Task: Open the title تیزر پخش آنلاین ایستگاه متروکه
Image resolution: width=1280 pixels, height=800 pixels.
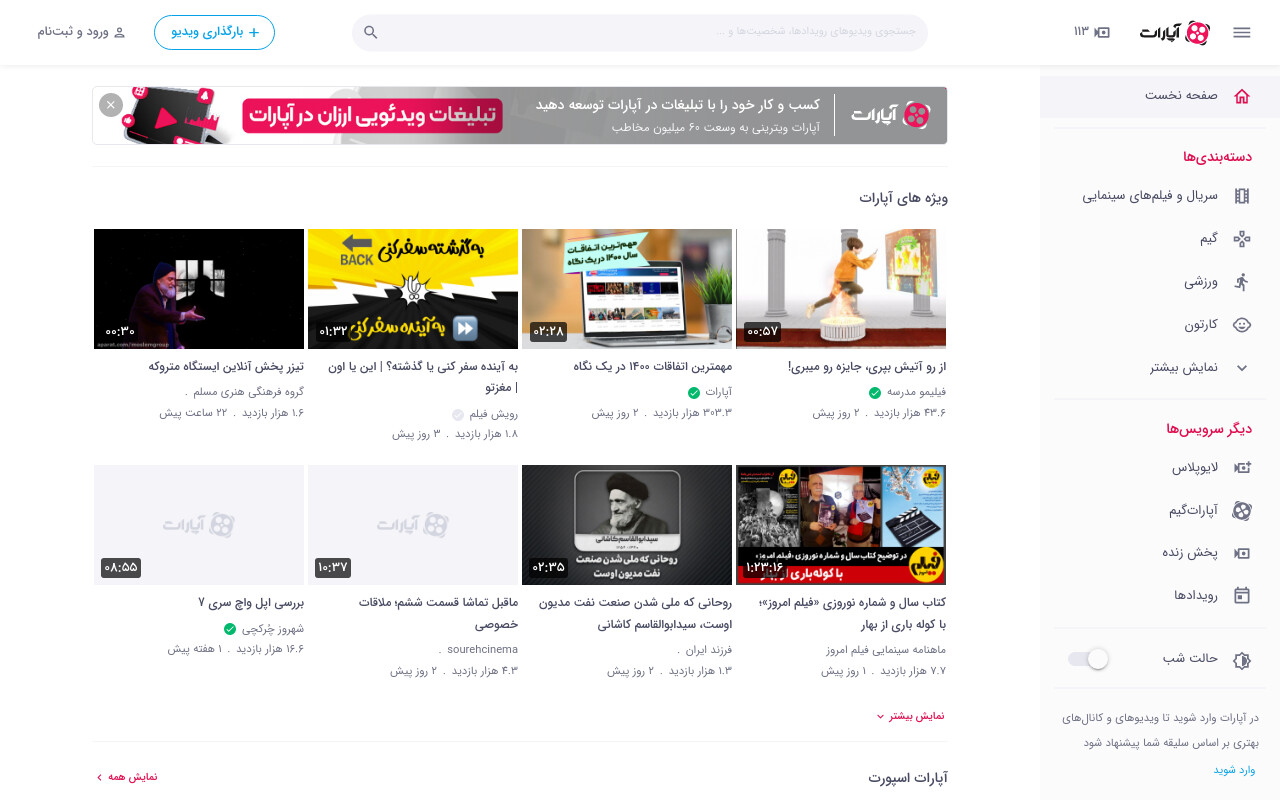Action: coord(226,367)
